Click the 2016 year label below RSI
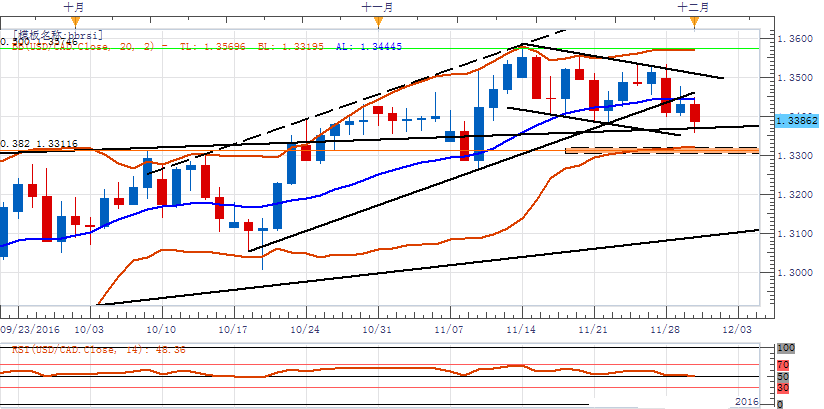This screenshot has height=409, width=824. [747, 402]
